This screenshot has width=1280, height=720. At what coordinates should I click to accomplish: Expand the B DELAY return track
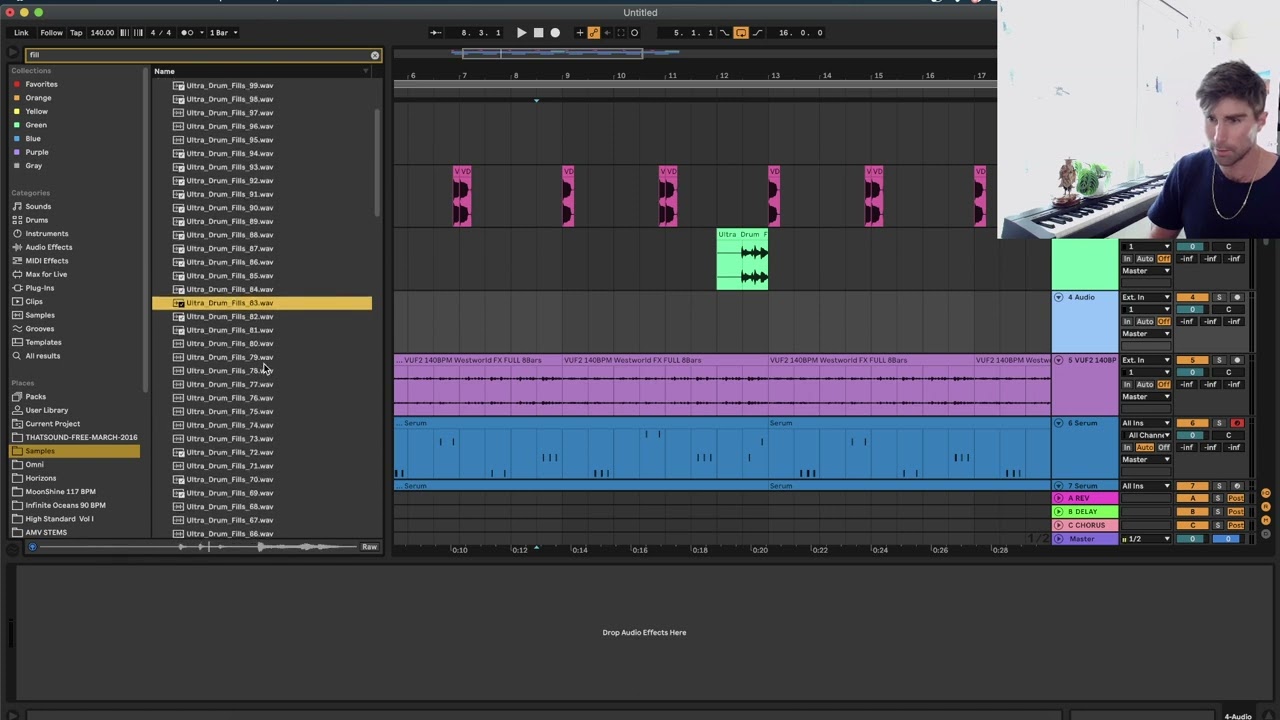1058,511
